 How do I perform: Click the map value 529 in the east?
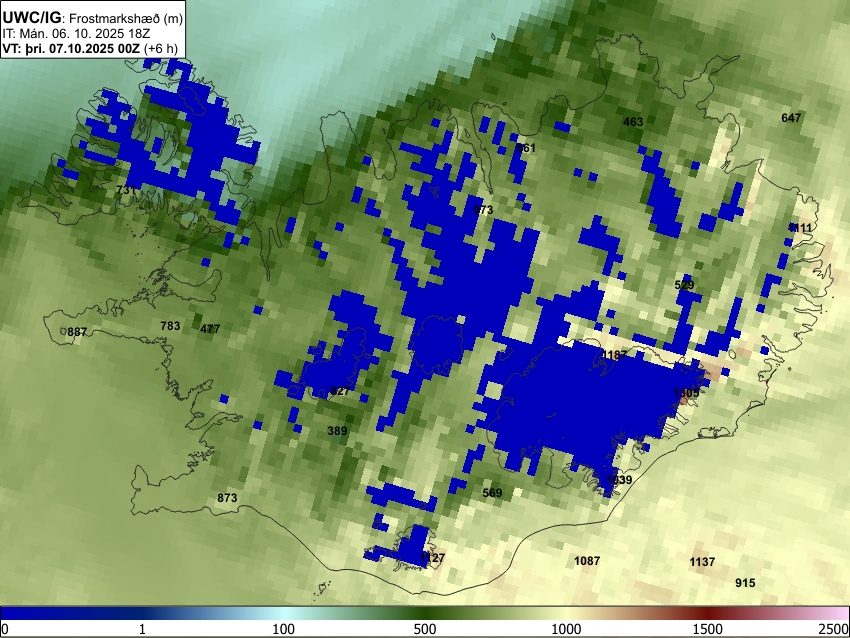(684, 285)
